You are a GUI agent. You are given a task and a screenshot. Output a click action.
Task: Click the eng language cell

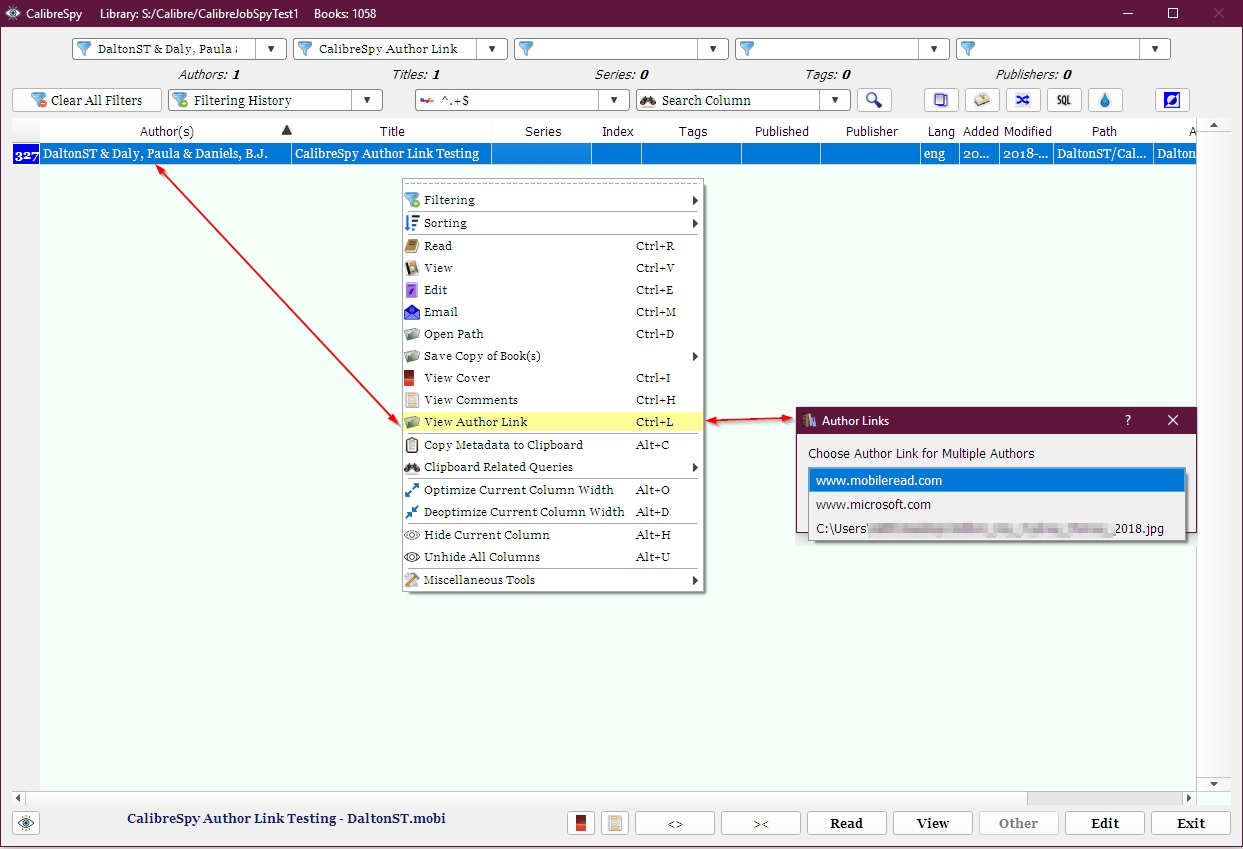pos(940,154)
